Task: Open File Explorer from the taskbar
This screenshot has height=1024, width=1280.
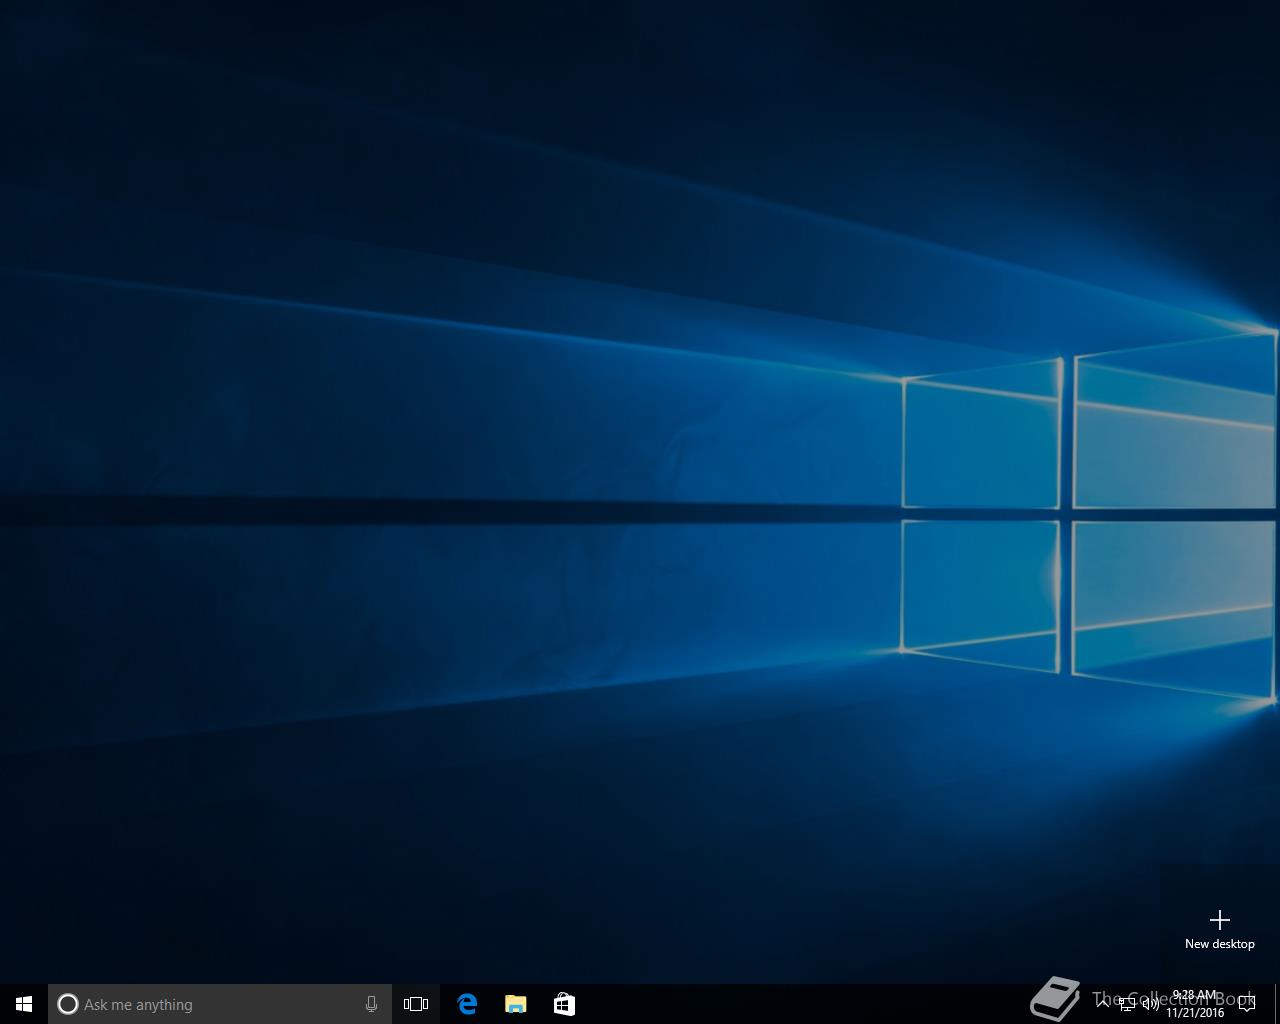Action: pos(515,1004)
